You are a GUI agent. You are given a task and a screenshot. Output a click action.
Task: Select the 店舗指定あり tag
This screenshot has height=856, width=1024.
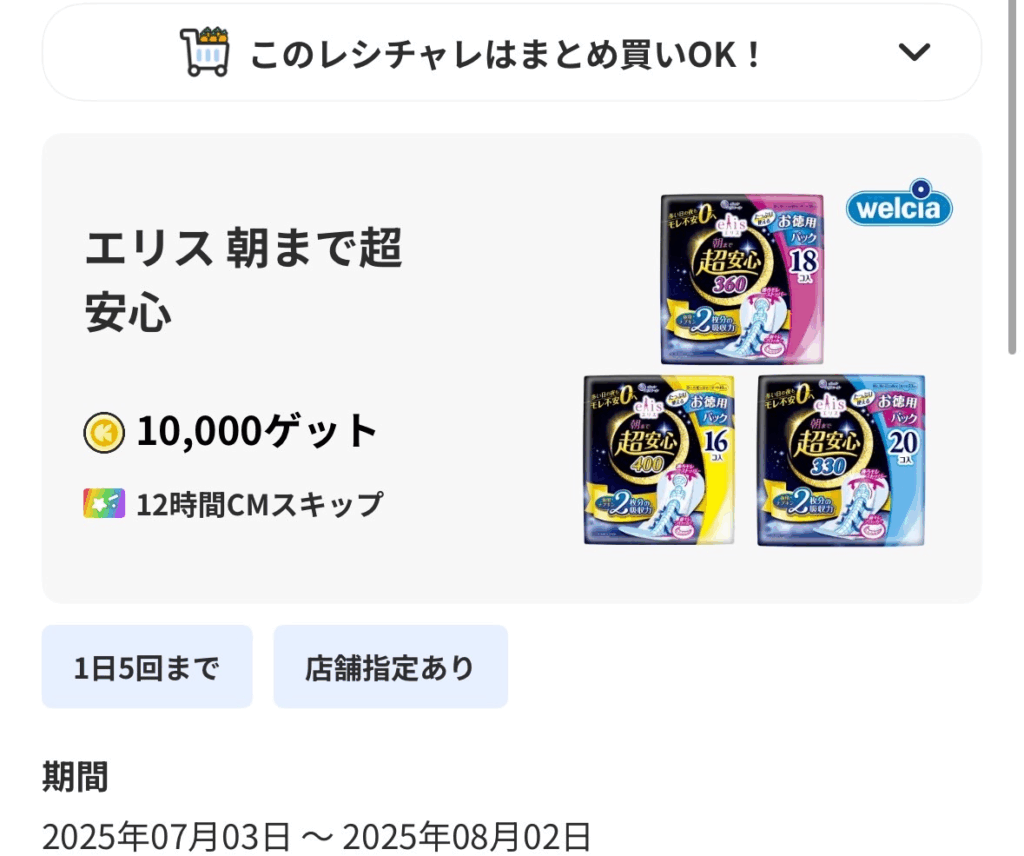[x=391, y=667]
